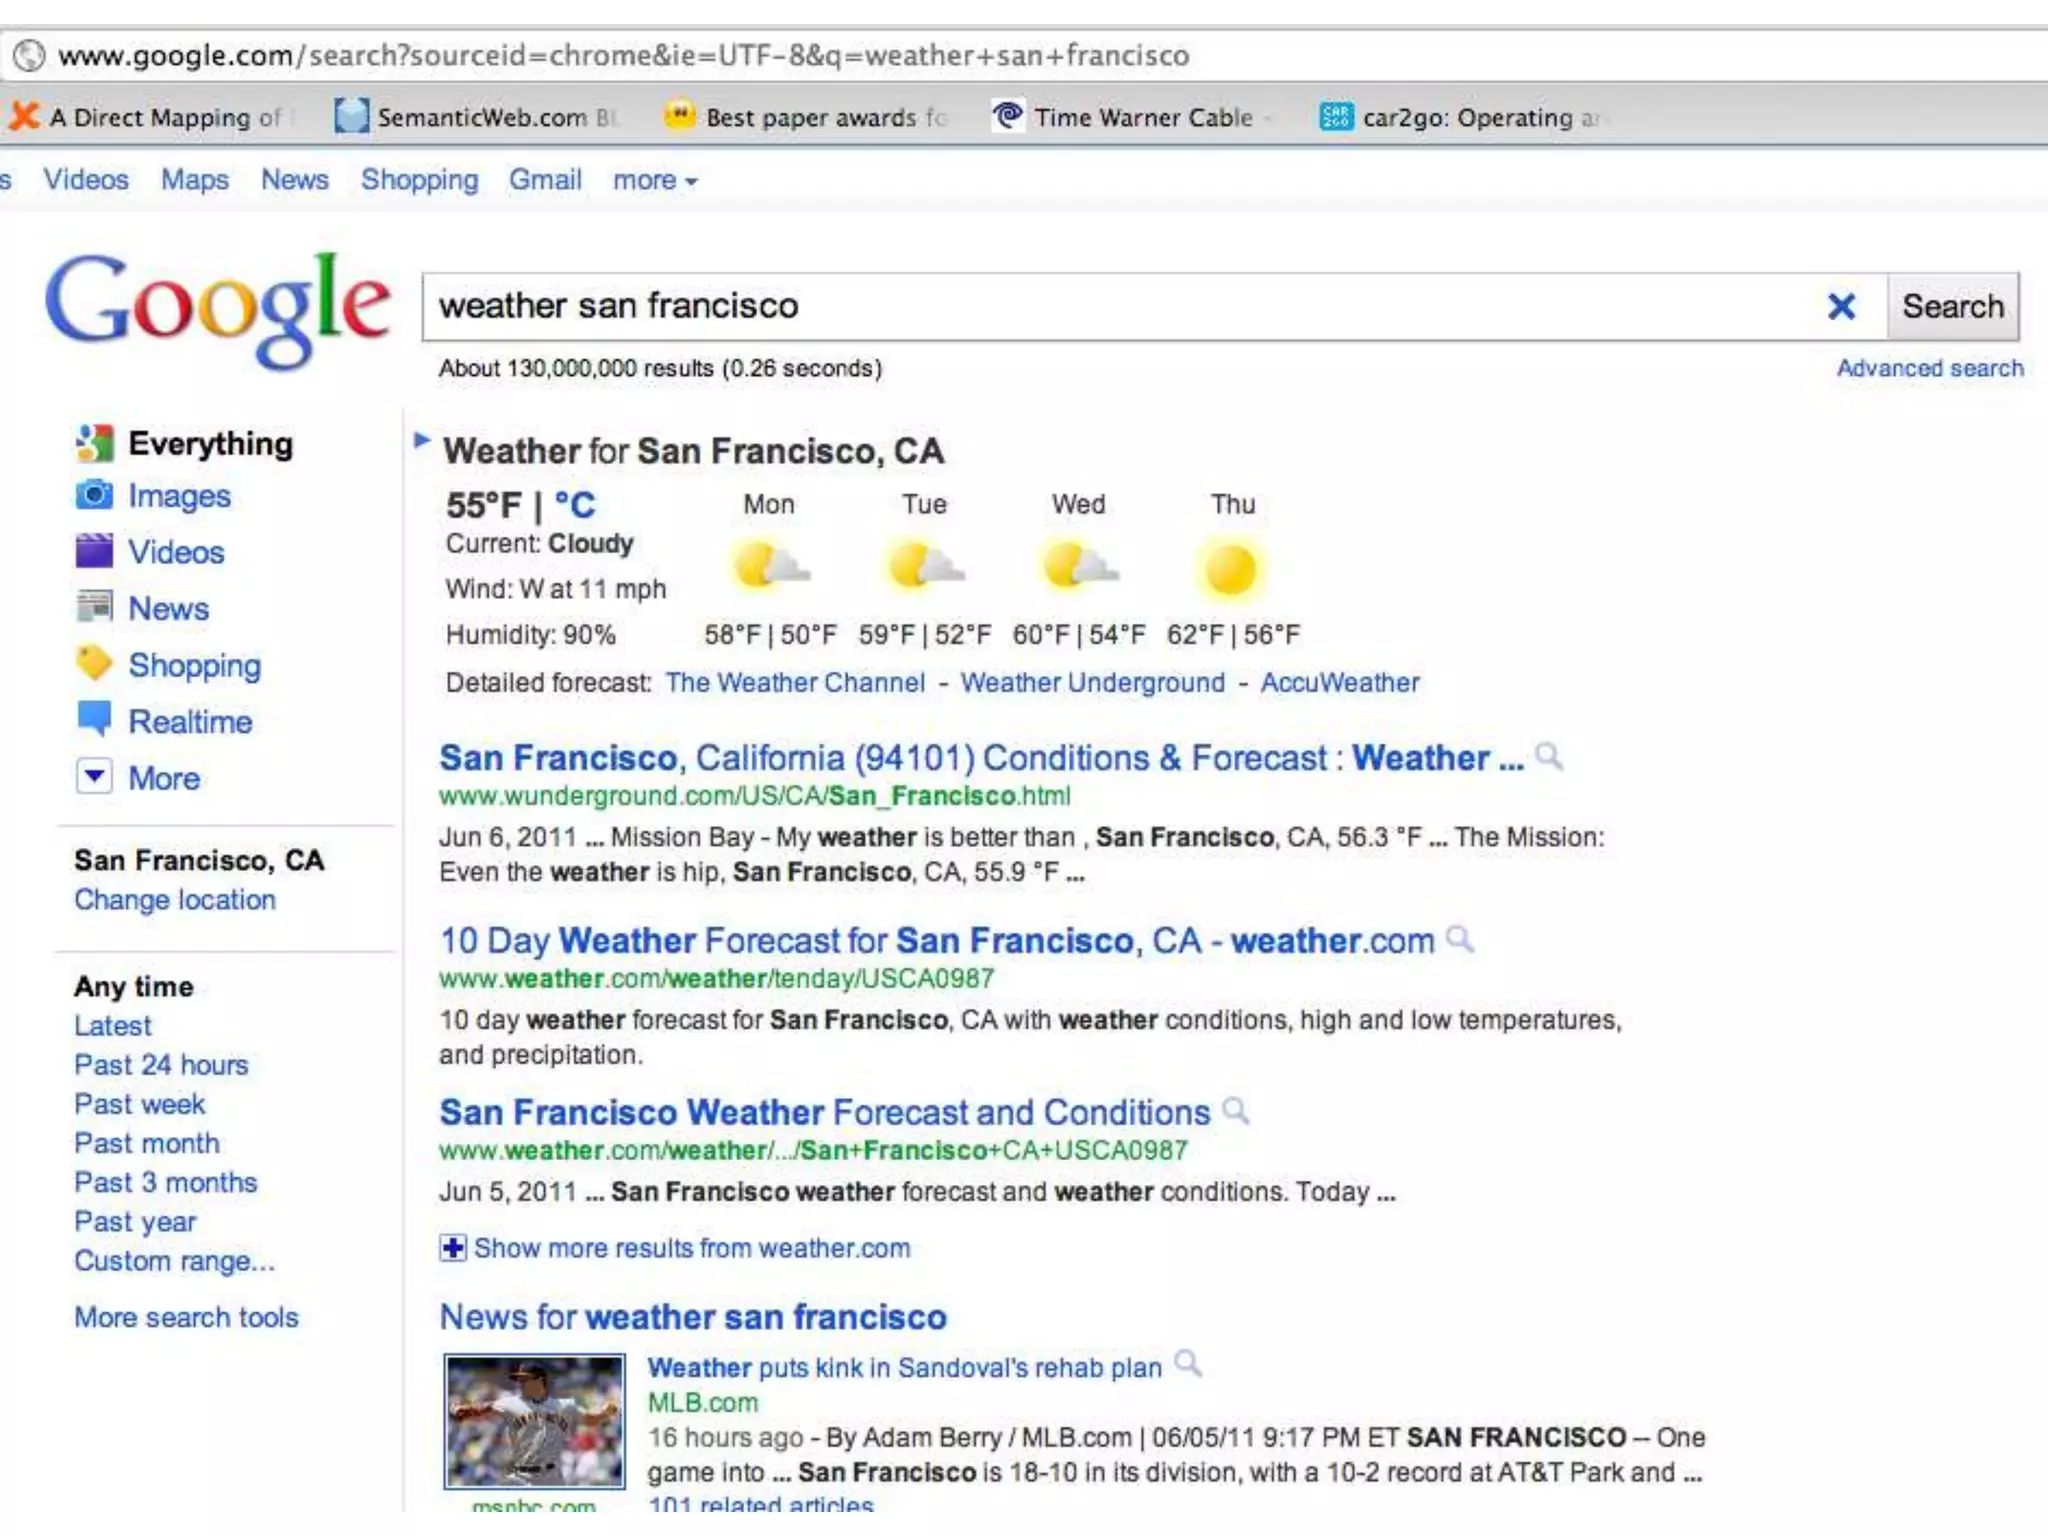Click magnifier preview icon beside Sandoval news result
Viewport: 2048px width, 1536px height.
tap(1187, 1363)
